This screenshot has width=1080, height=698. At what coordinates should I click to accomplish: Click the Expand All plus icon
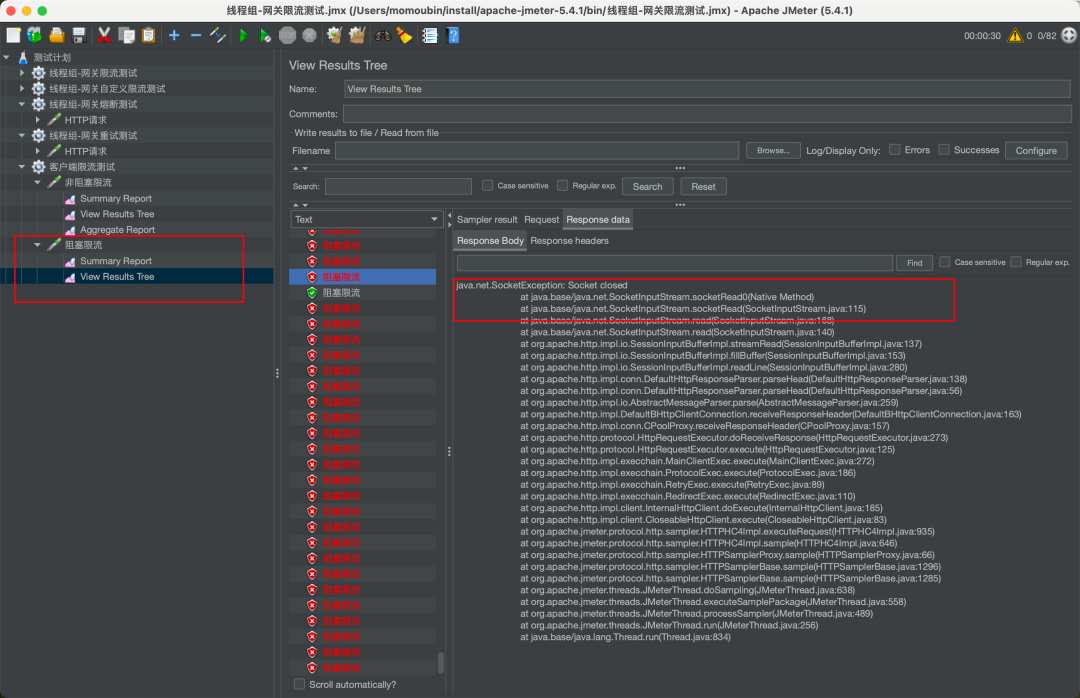click(x=174, y=35)
